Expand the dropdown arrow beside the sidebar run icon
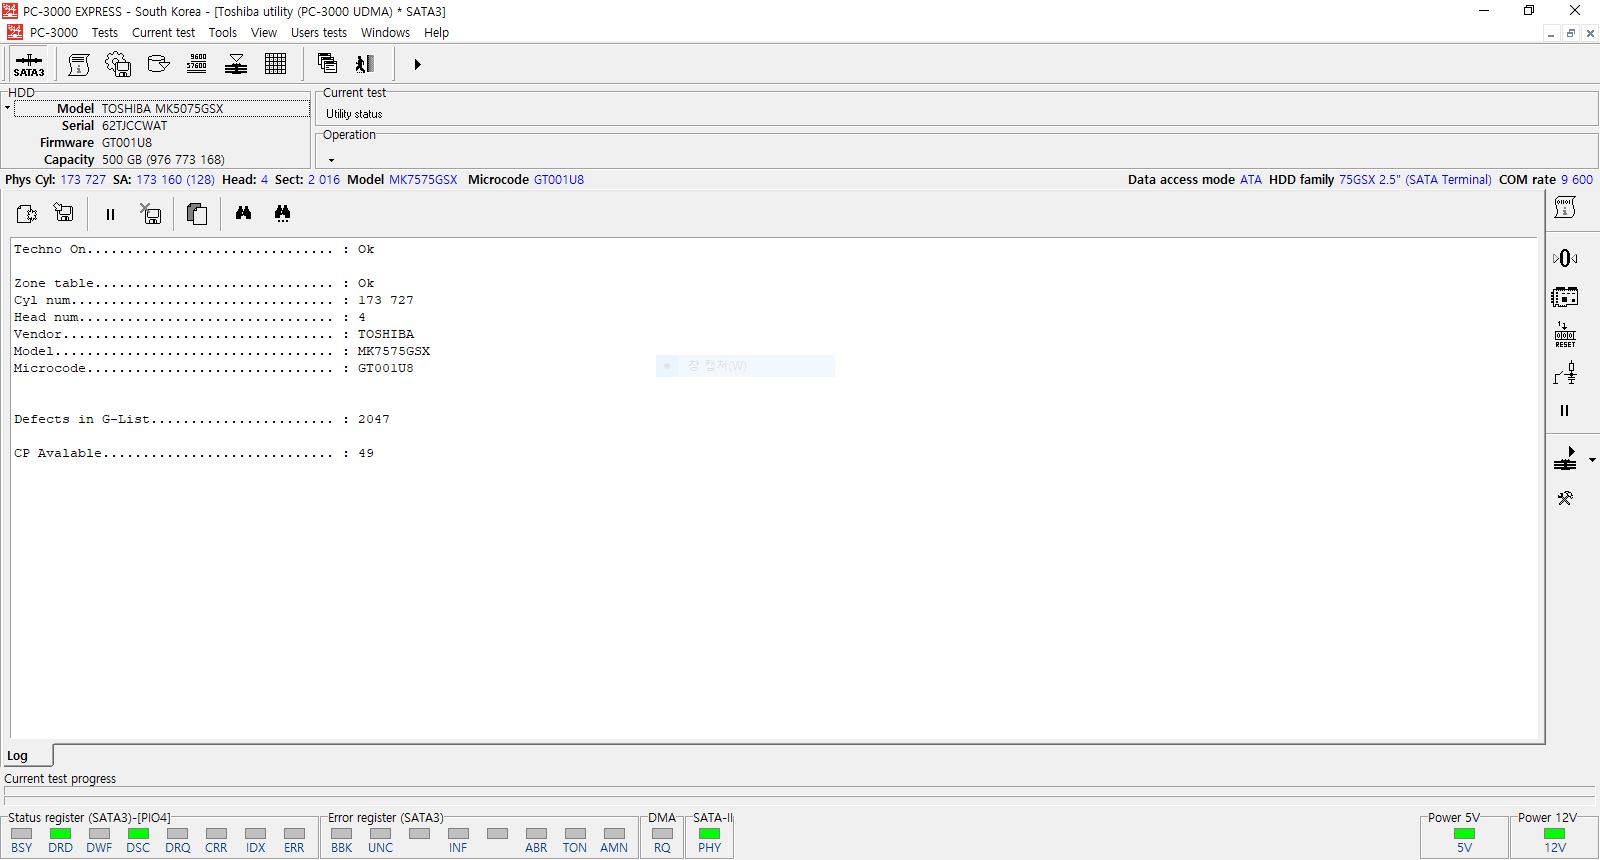This screenshot has width=1600, height=860. pos(1592,460)
